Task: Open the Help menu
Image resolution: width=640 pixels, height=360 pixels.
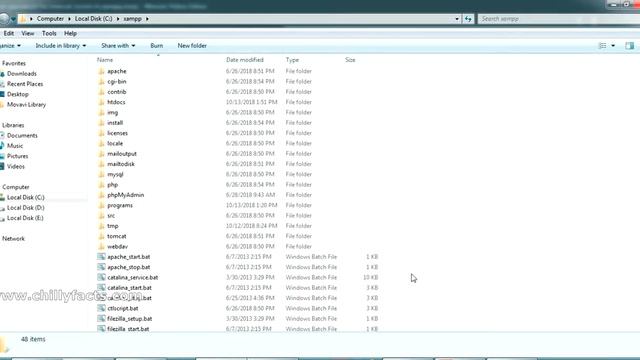Action: click(x=70, y=33)
